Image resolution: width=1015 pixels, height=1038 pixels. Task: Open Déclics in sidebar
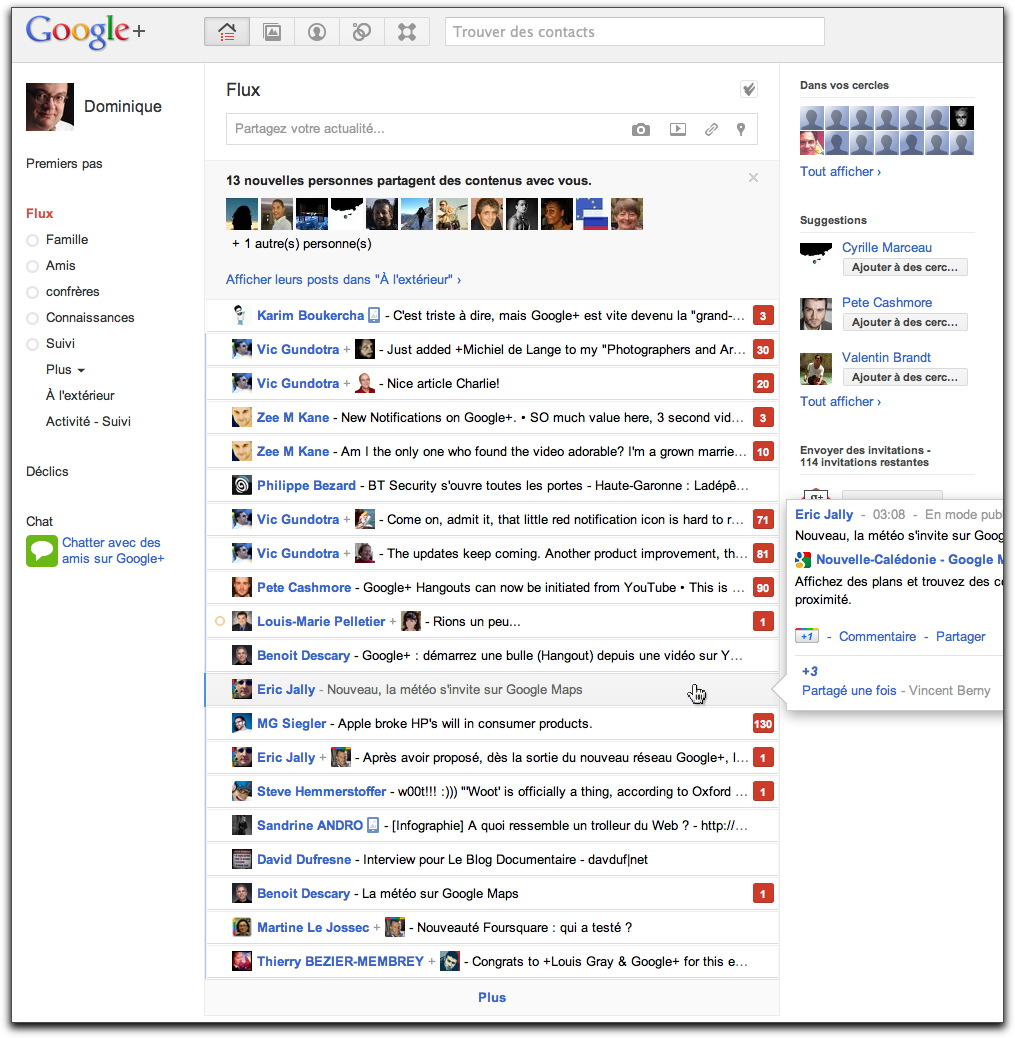click(47, 471)
